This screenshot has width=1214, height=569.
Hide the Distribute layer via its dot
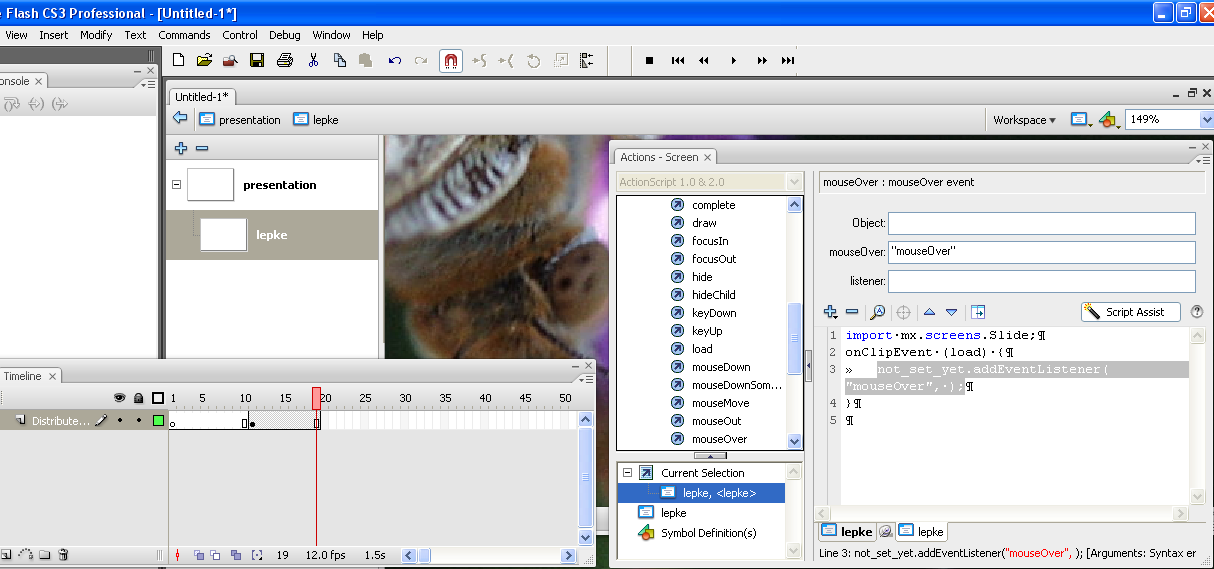tap(120, 421)
